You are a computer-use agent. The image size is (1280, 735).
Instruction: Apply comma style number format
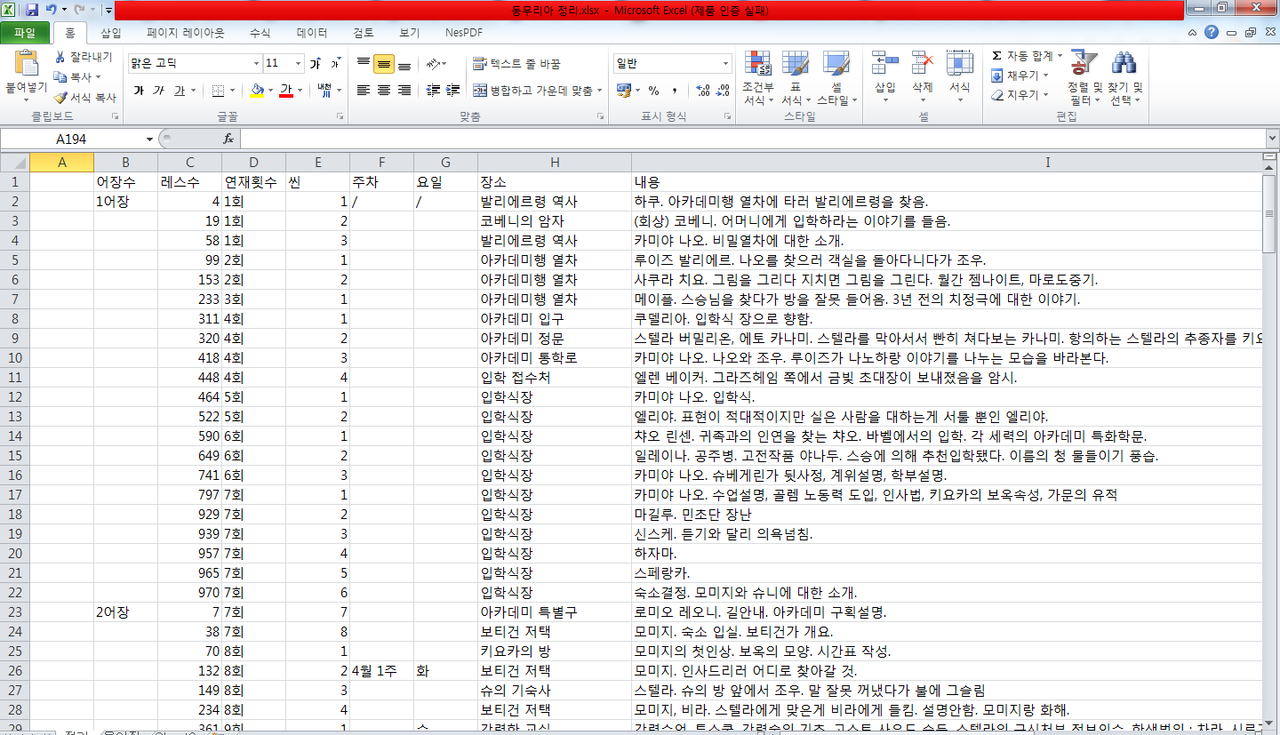point(673,90)
